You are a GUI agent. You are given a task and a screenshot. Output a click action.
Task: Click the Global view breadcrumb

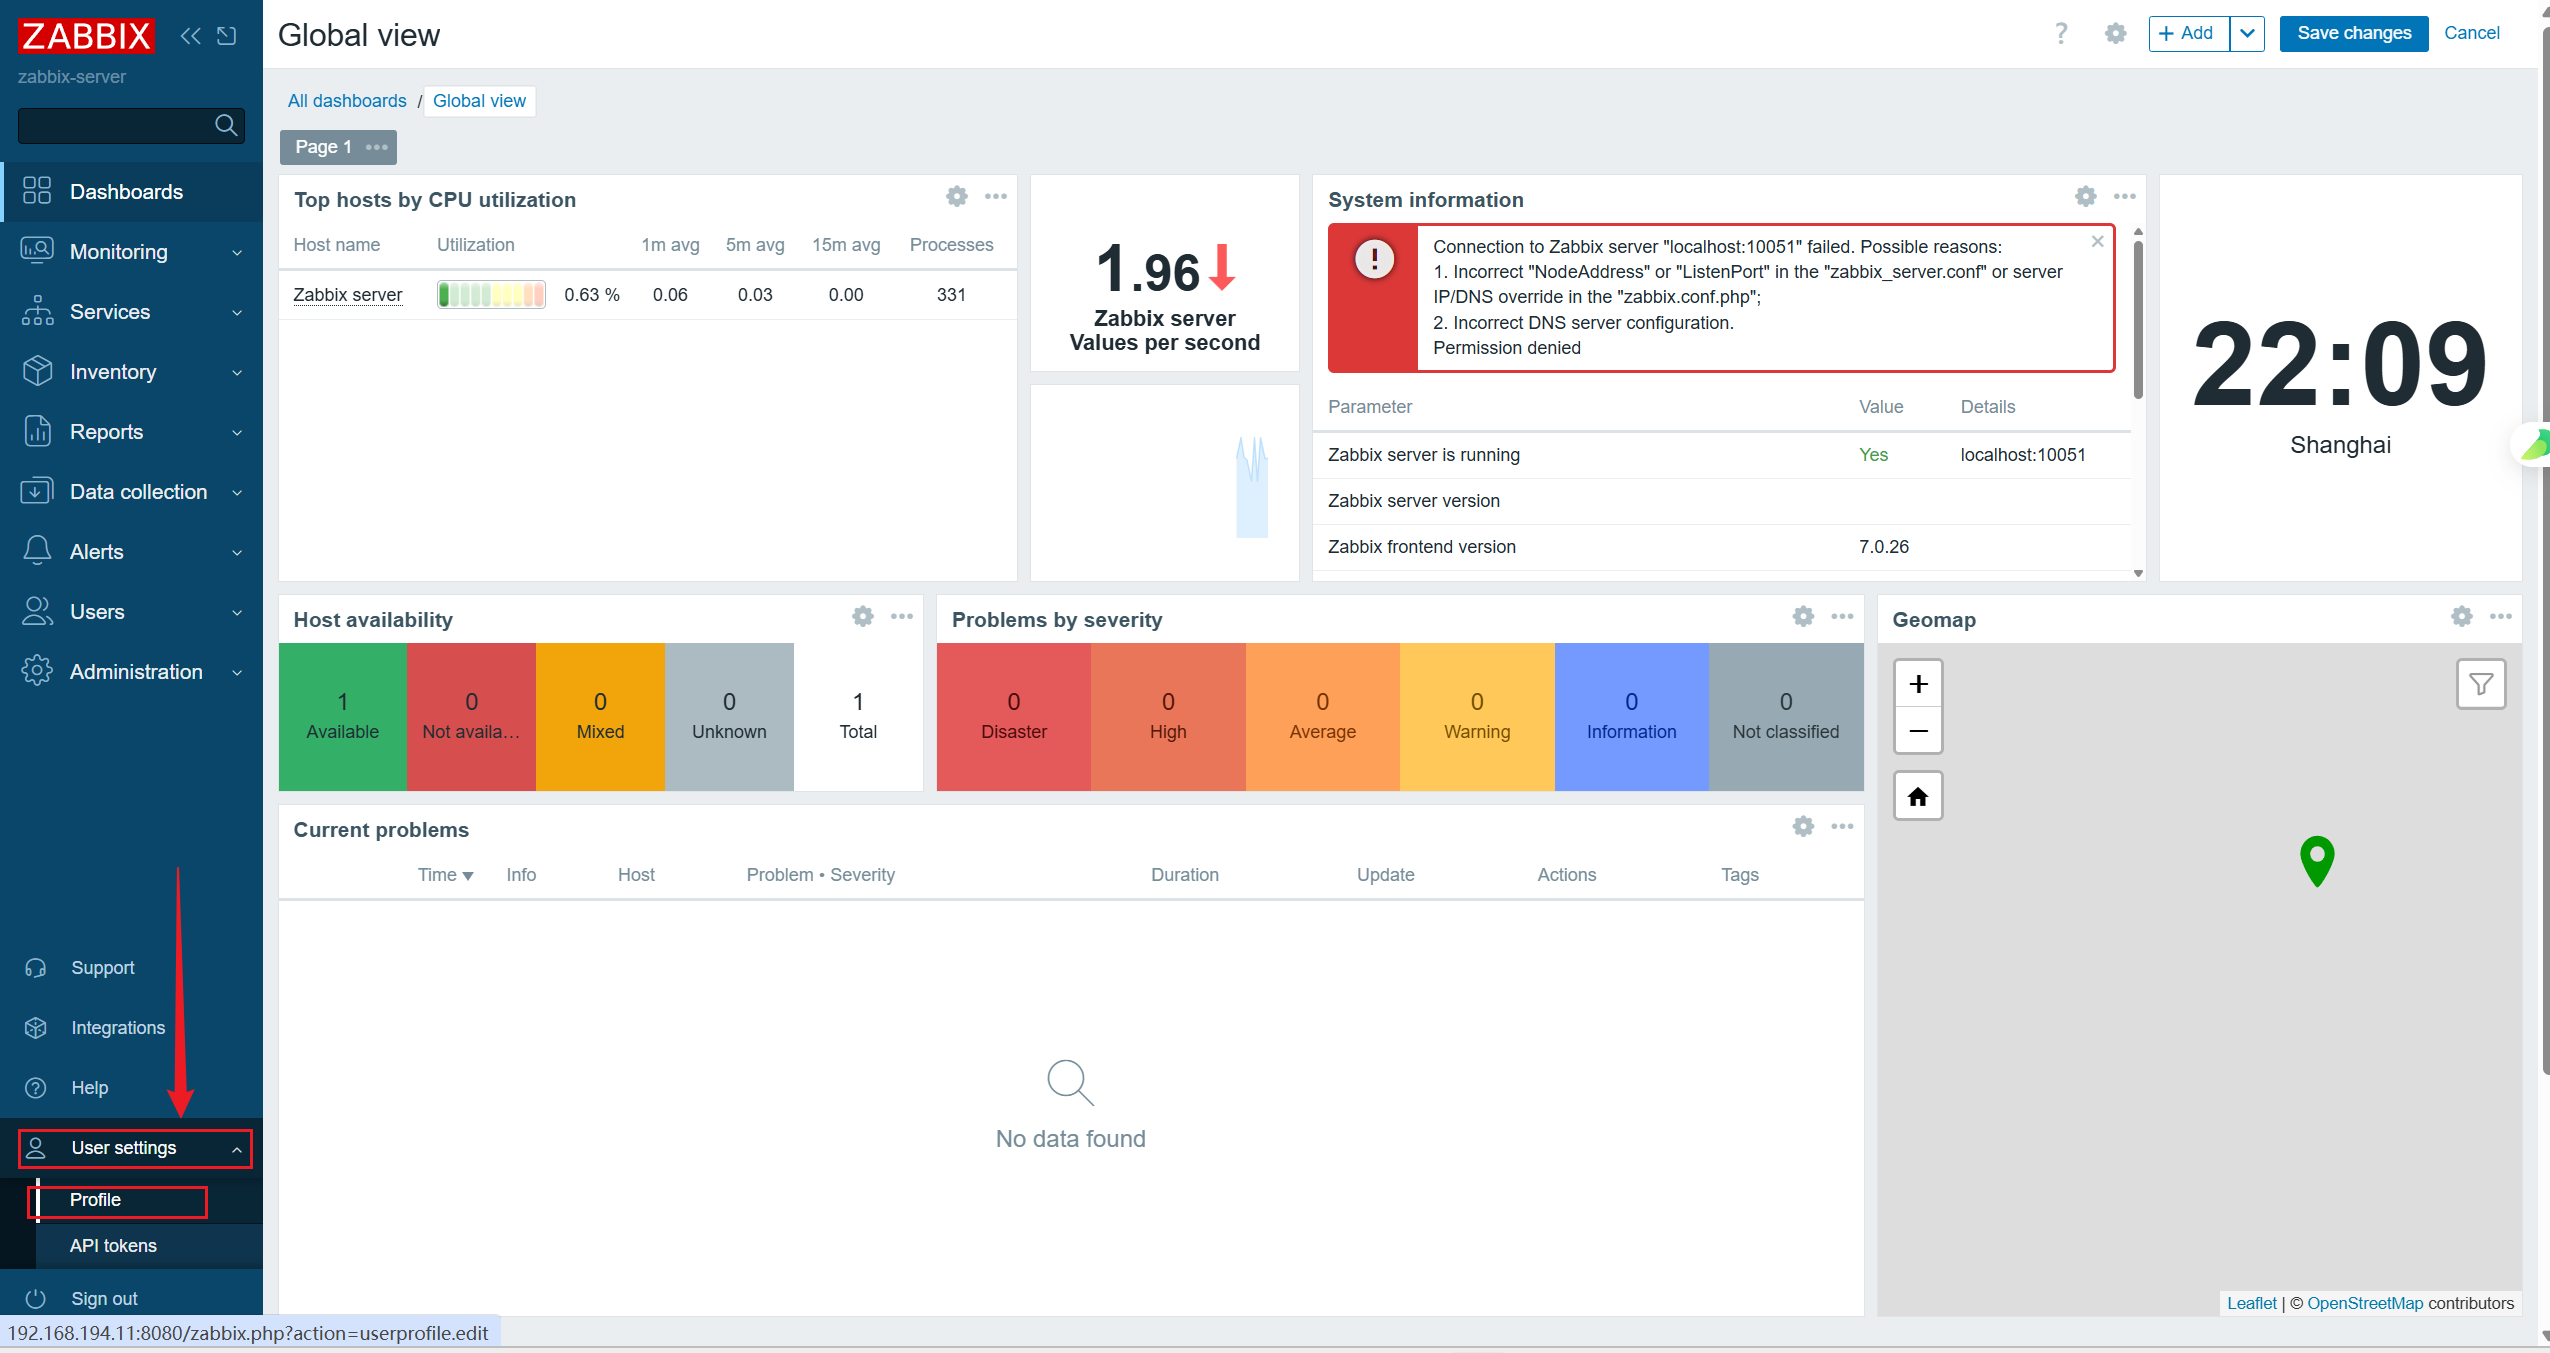pos(479,101)
